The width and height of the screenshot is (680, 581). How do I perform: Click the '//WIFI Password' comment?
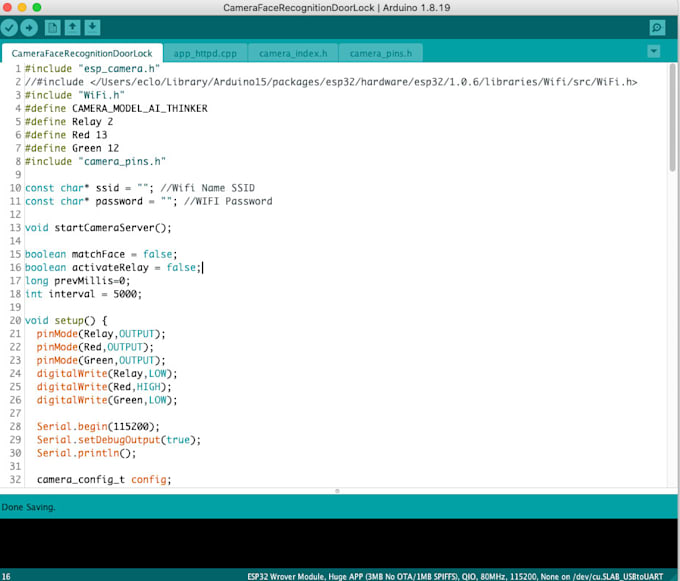pyautogui.click(x=228, y=201)
